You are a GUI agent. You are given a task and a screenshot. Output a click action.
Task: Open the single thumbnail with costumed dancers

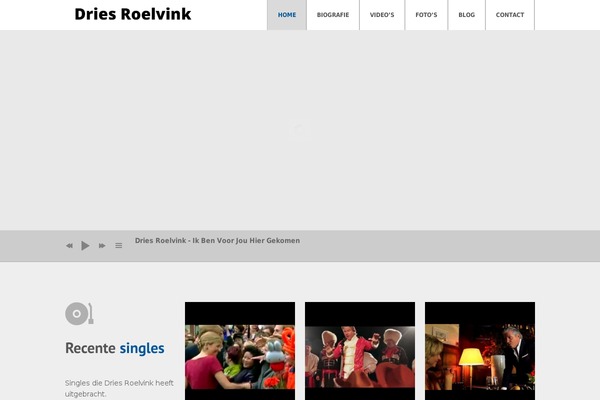[360, 351]
